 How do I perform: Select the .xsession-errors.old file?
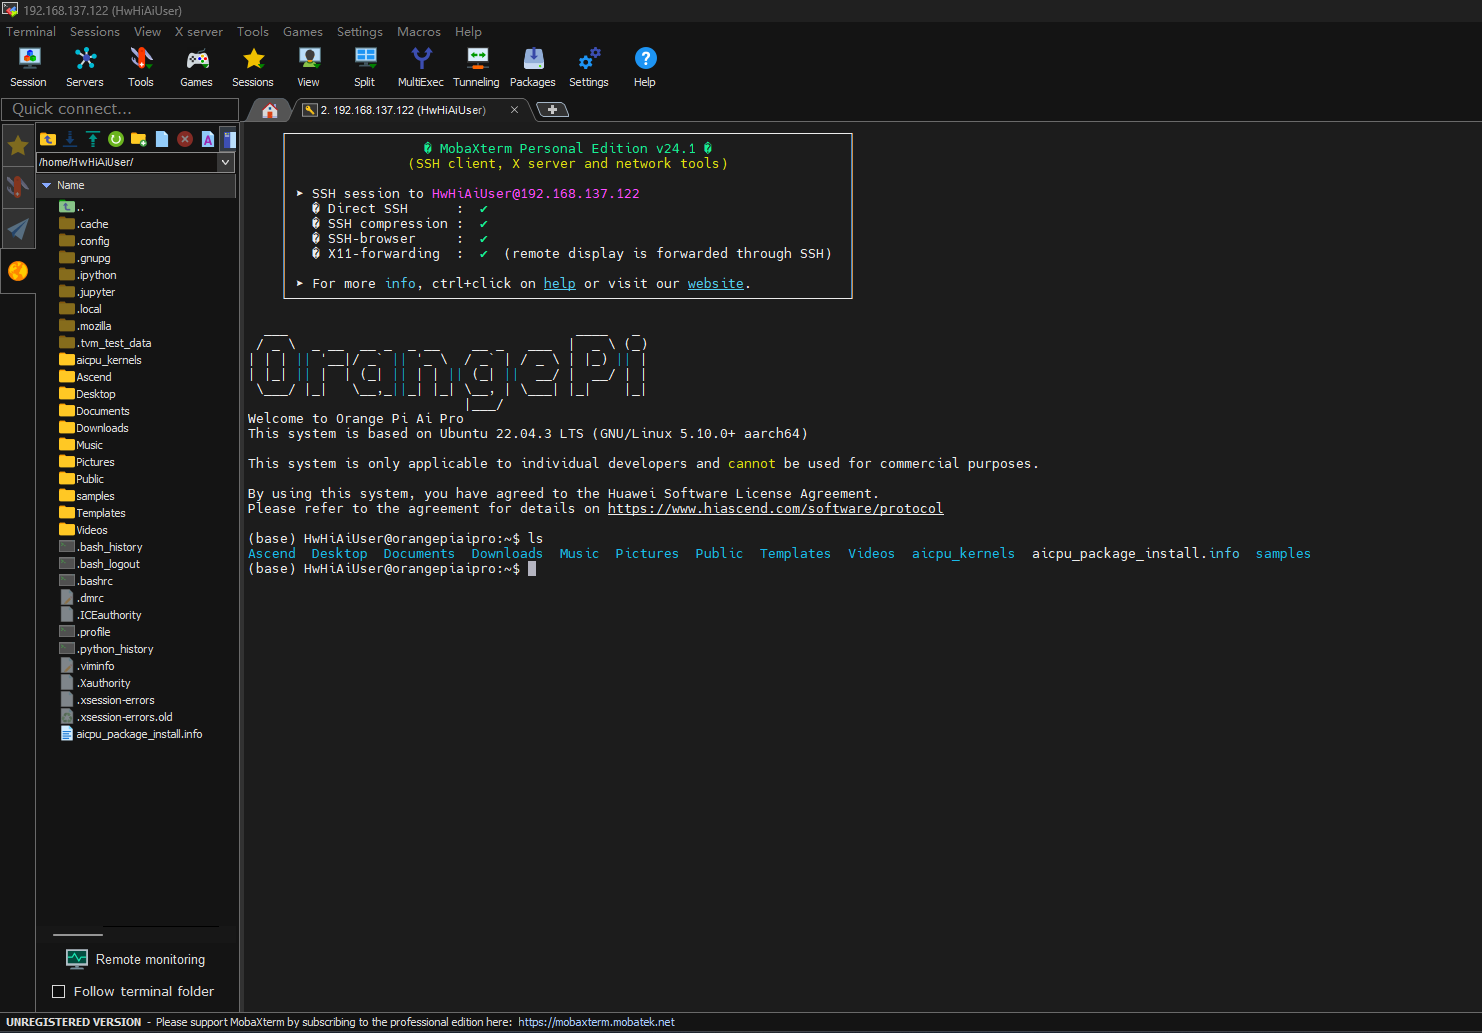click(116, 717)
